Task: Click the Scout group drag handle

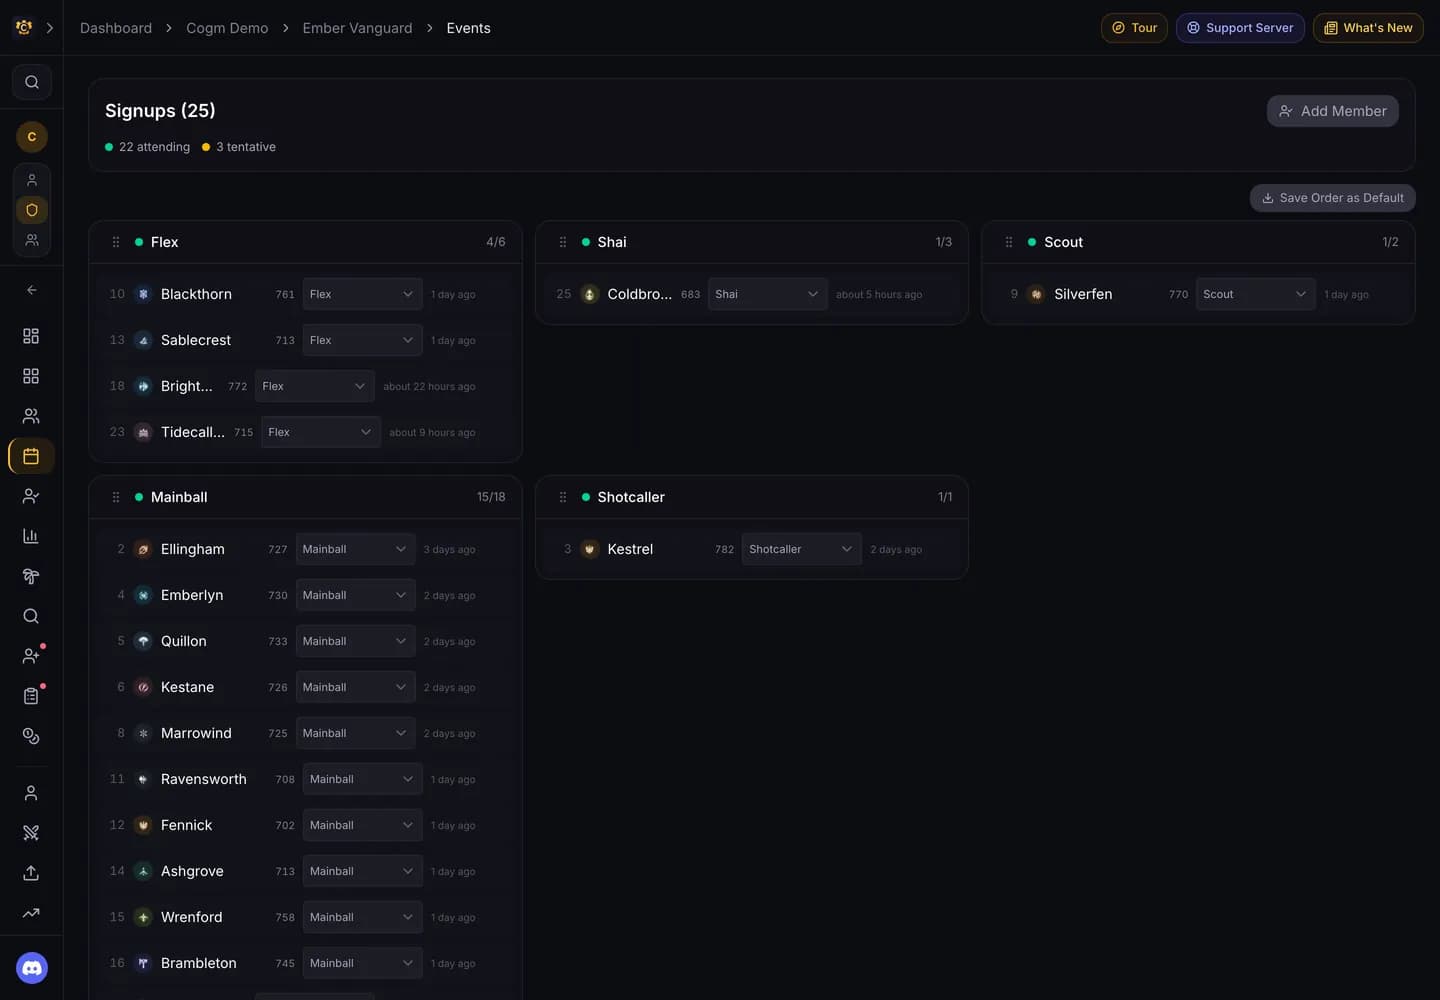Action: (x=1009, y=242)
